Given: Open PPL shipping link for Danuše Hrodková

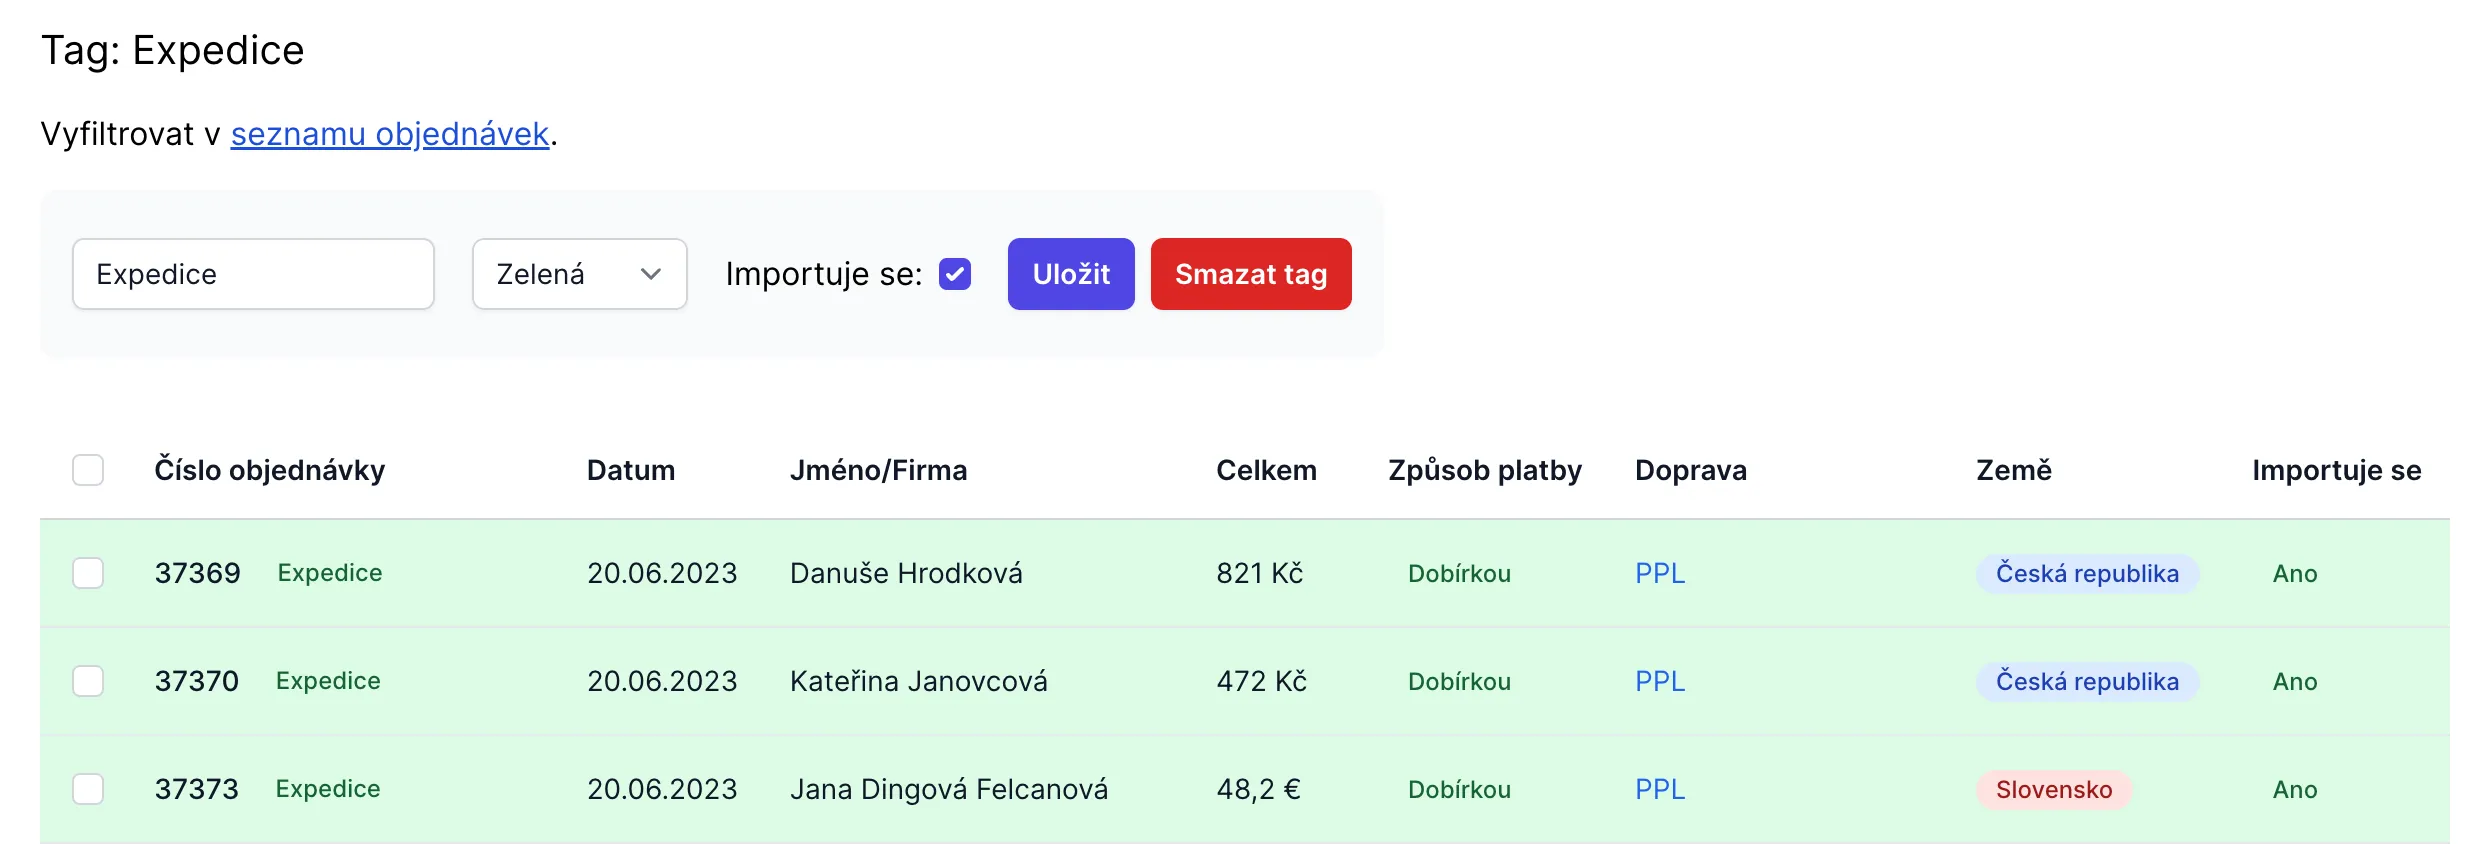Looking at the screenshot, I should pyautogui.click(x=1660, y=573).
